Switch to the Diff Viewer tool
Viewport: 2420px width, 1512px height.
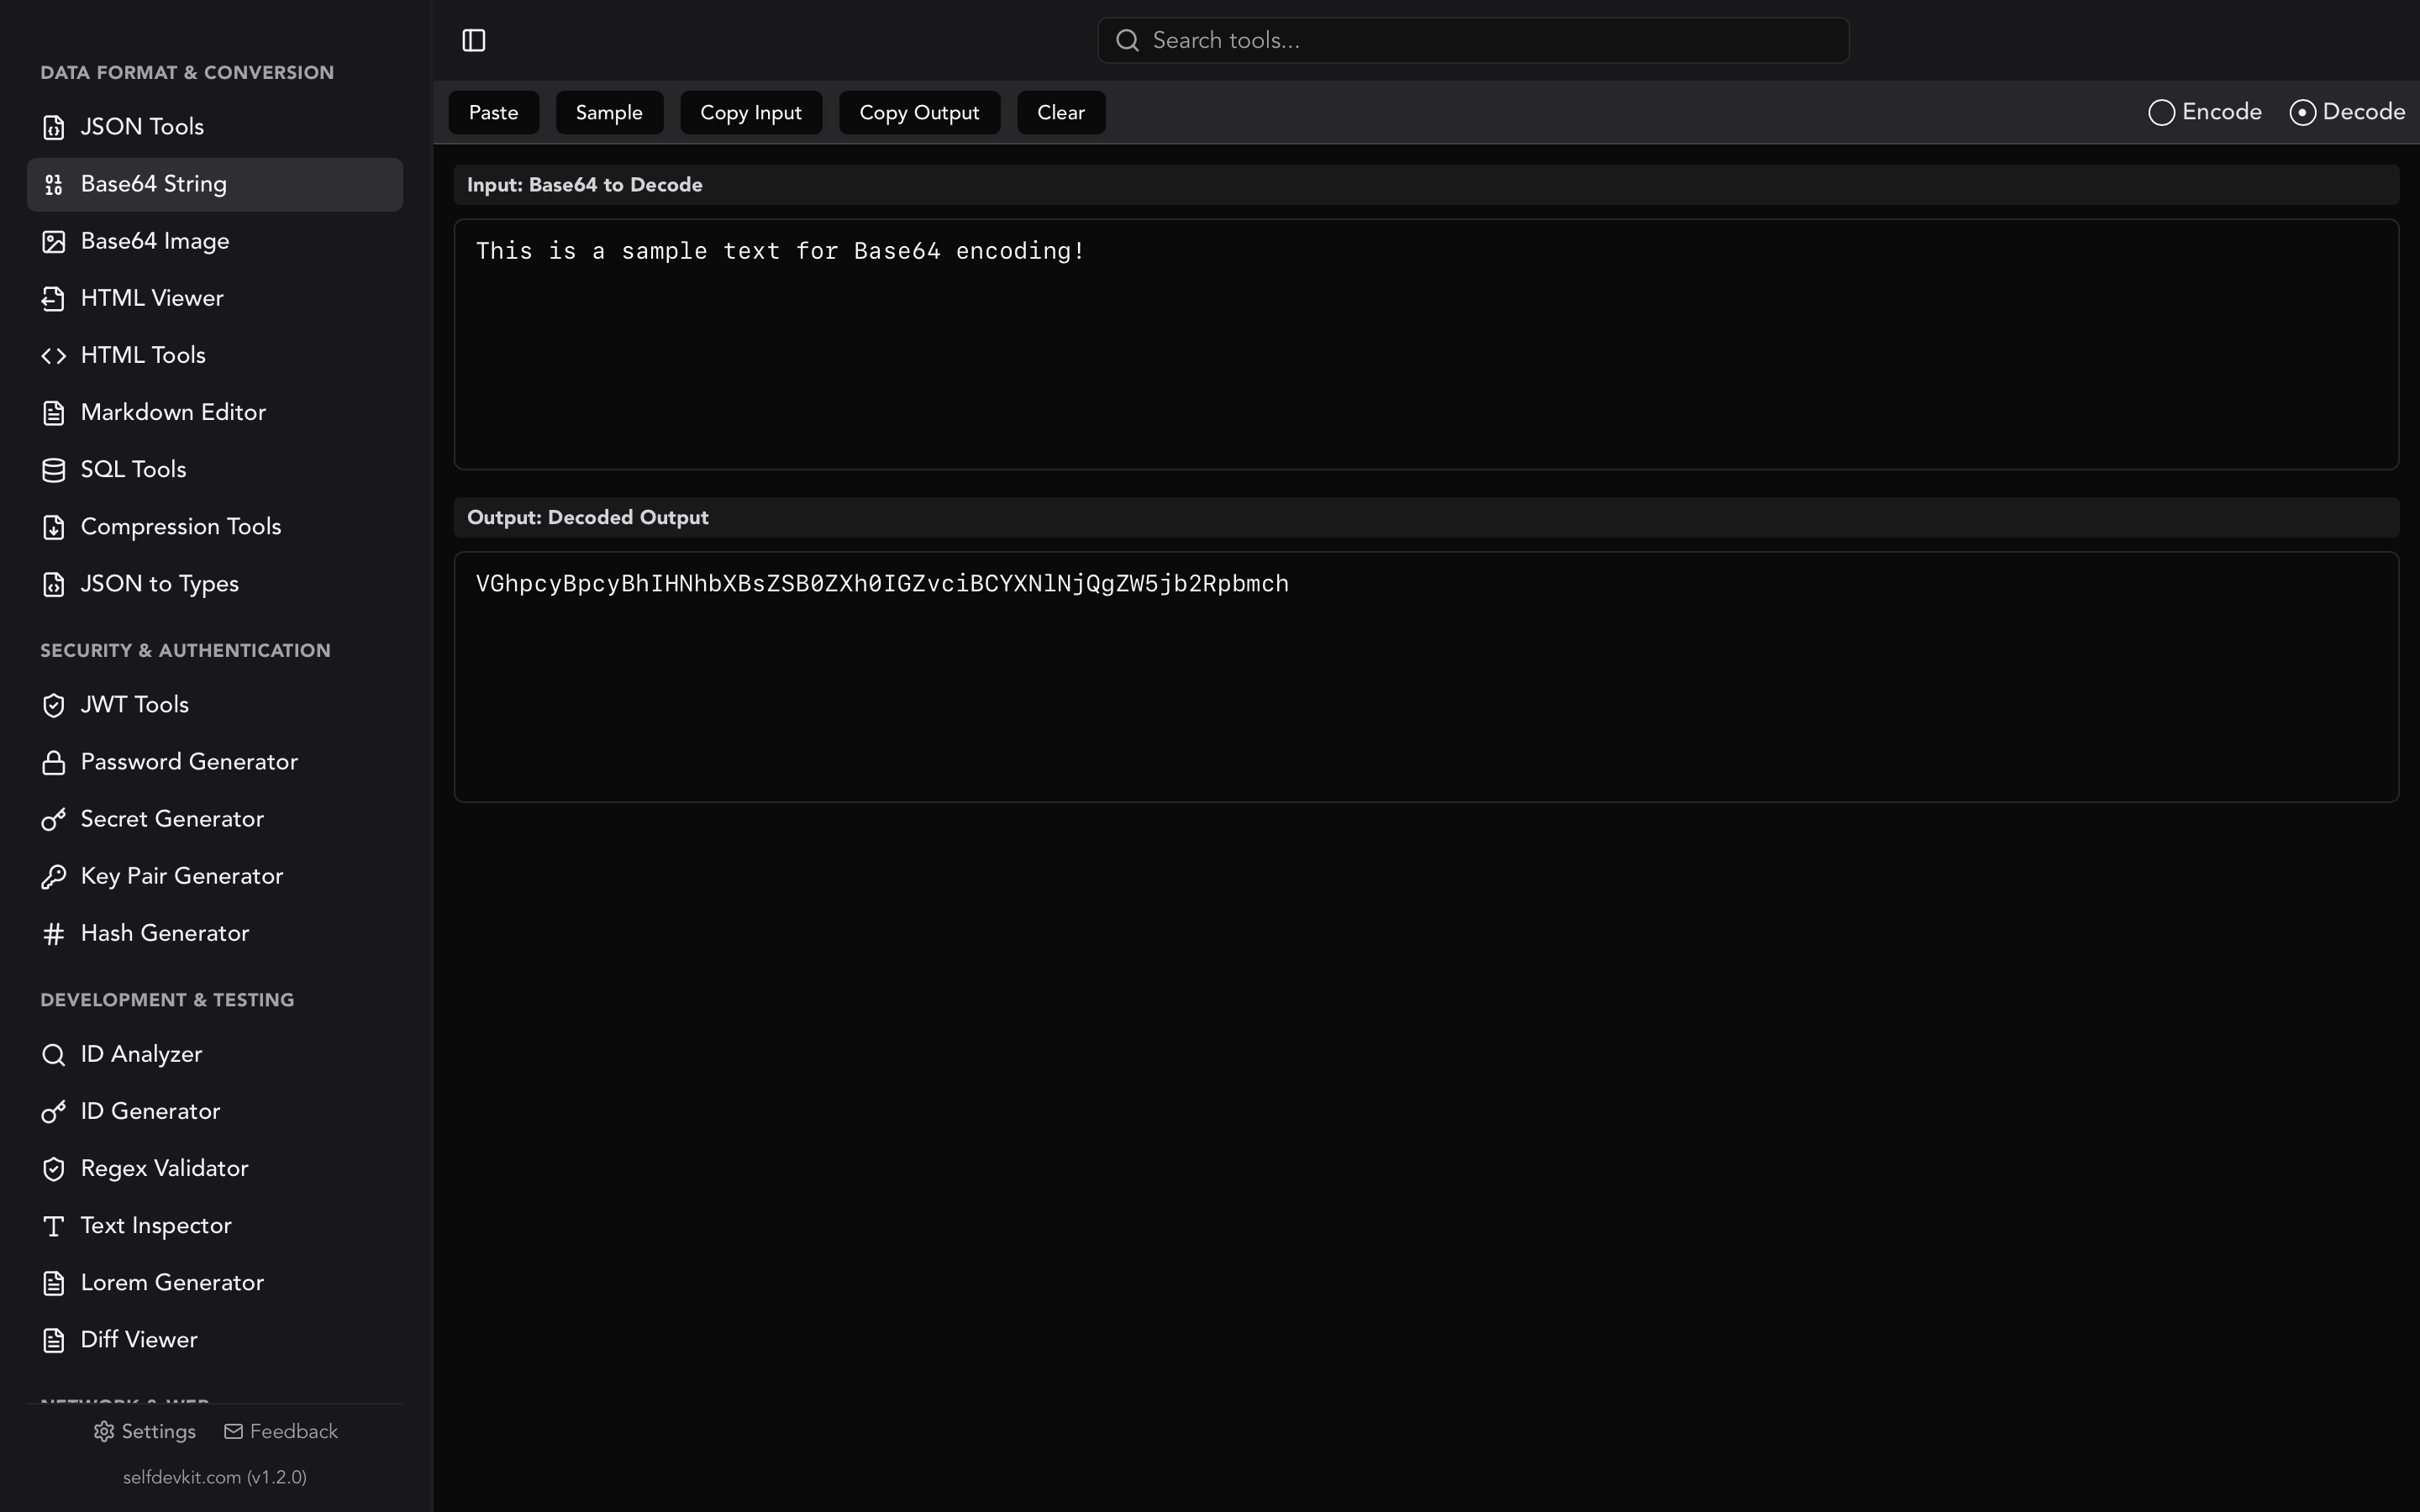coord(139,1339)
